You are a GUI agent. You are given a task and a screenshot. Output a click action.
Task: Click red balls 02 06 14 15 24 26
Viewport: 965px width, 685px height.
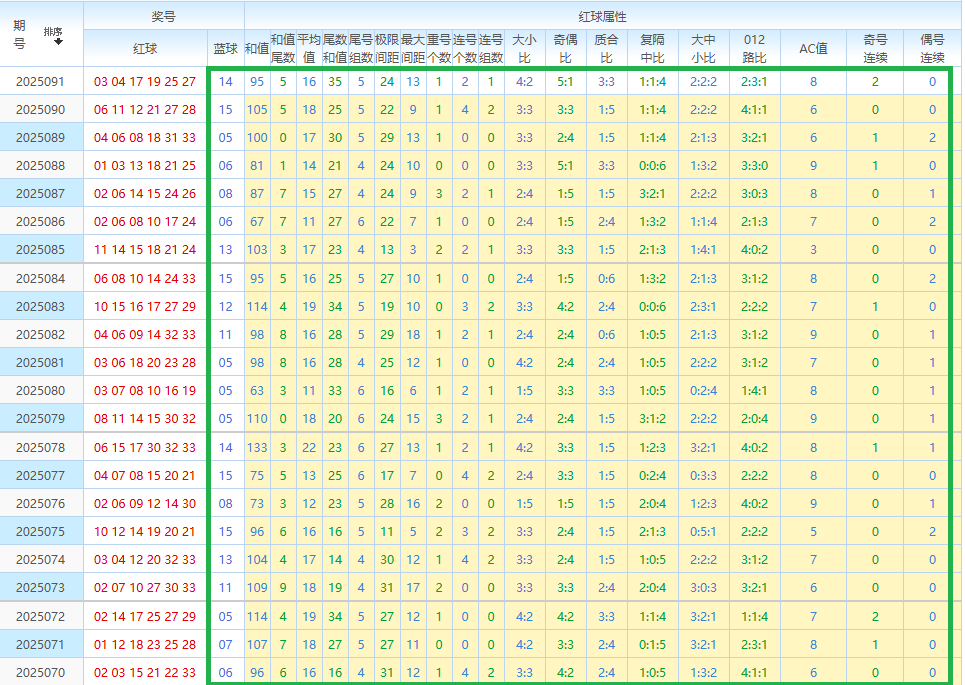click(145, 194)
